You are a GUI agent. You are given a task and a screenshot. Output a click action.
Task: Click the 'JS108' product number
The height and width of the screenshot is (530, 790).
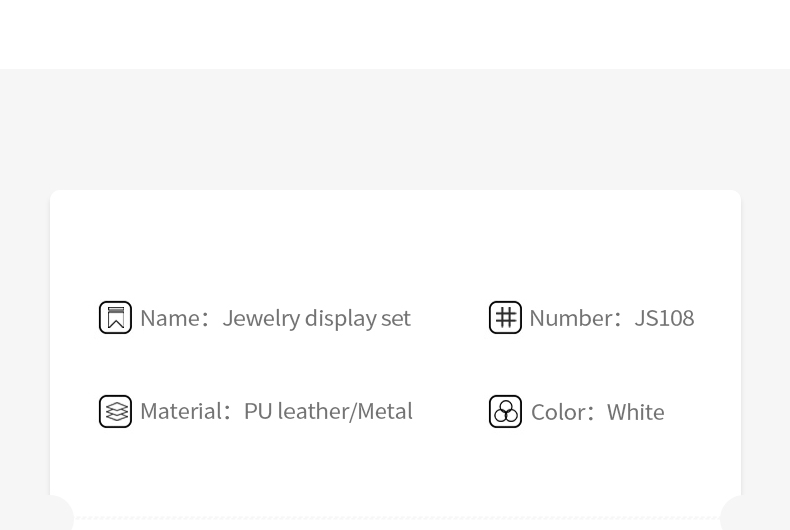tap(664, 318)
